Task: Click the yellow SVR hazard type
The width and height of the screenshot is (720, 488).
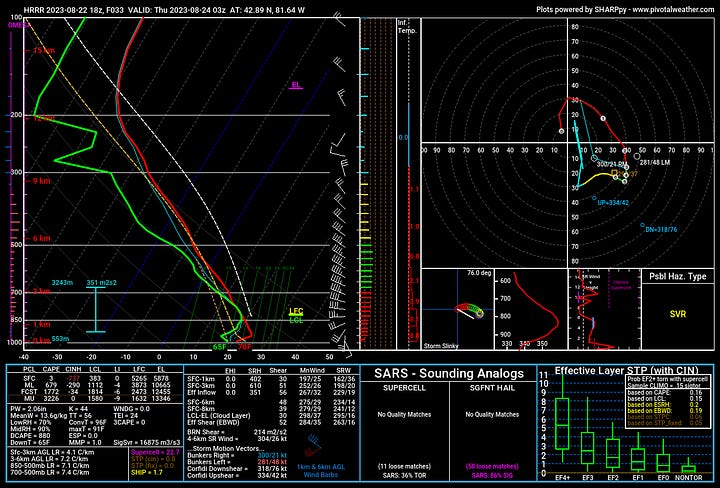Action: click(x=678, y=314)
